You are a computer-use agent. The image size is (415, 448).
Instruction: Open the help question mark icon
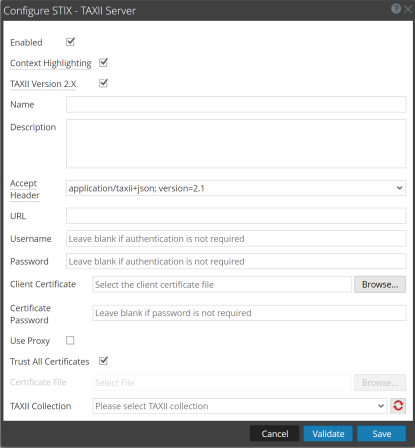coord(396,9)
